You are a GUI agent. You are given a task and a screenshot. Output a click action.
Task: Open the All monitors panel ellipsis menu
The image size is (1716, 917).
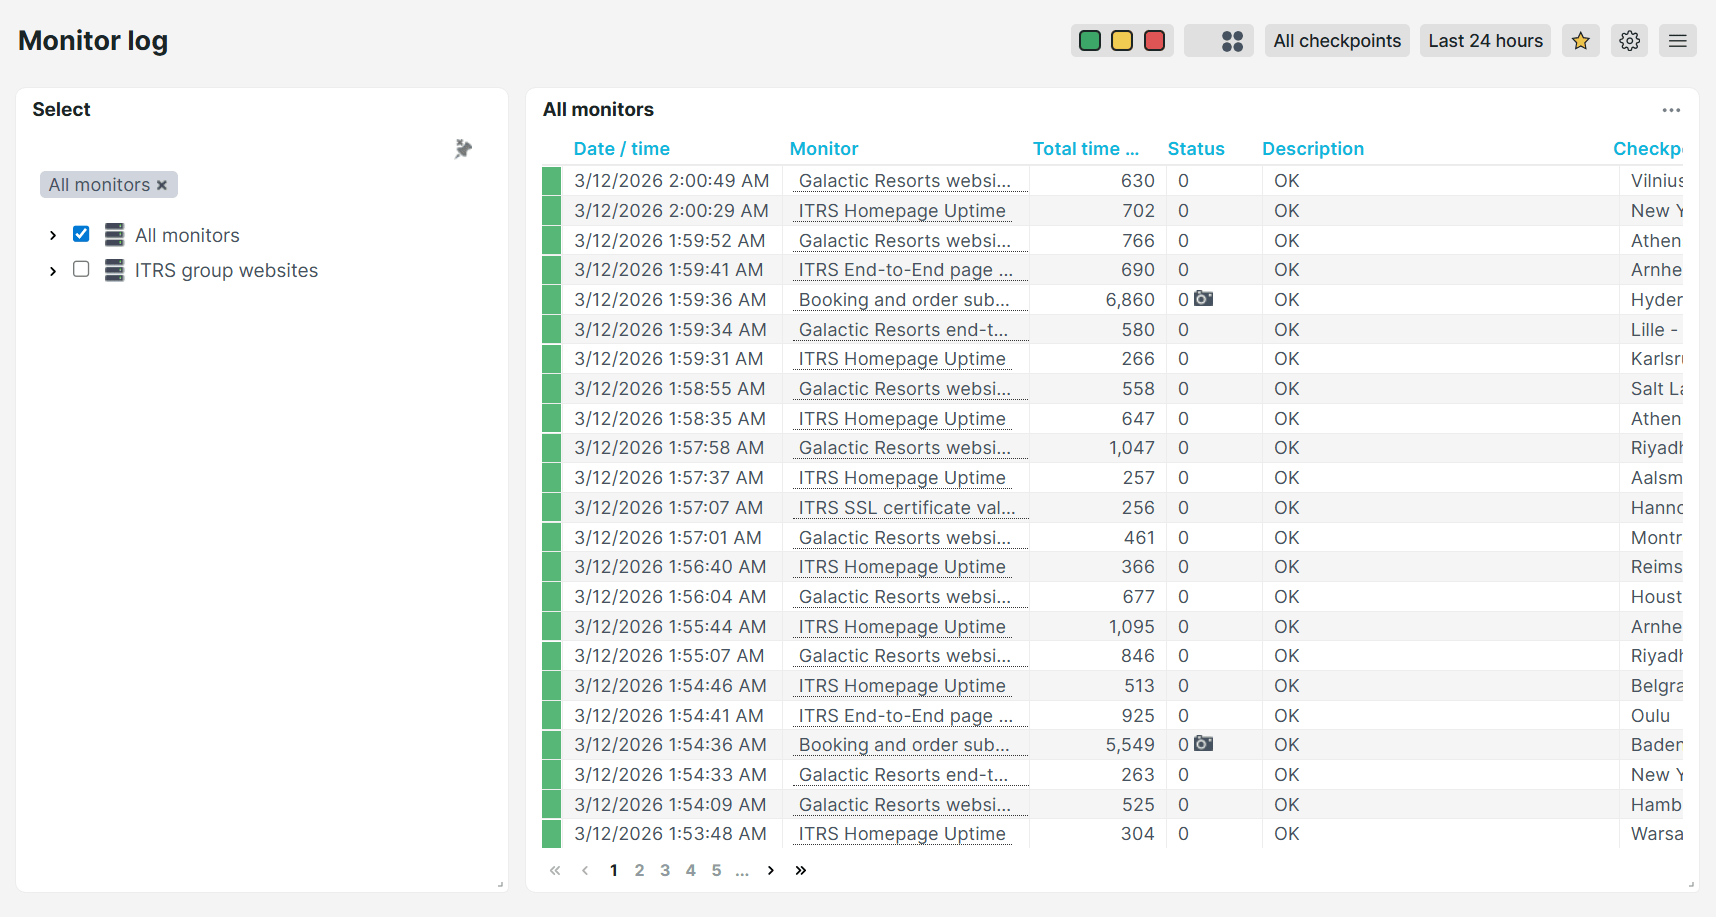point(1671,110)
